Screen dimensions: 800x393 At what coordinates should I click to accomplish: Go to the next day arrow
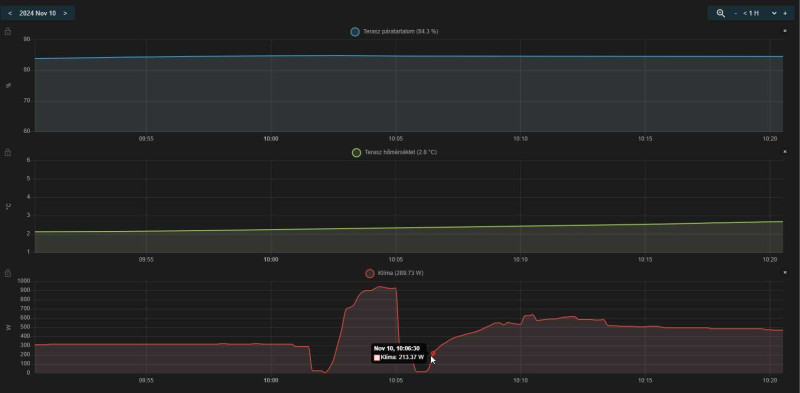(x=65, y=13)
